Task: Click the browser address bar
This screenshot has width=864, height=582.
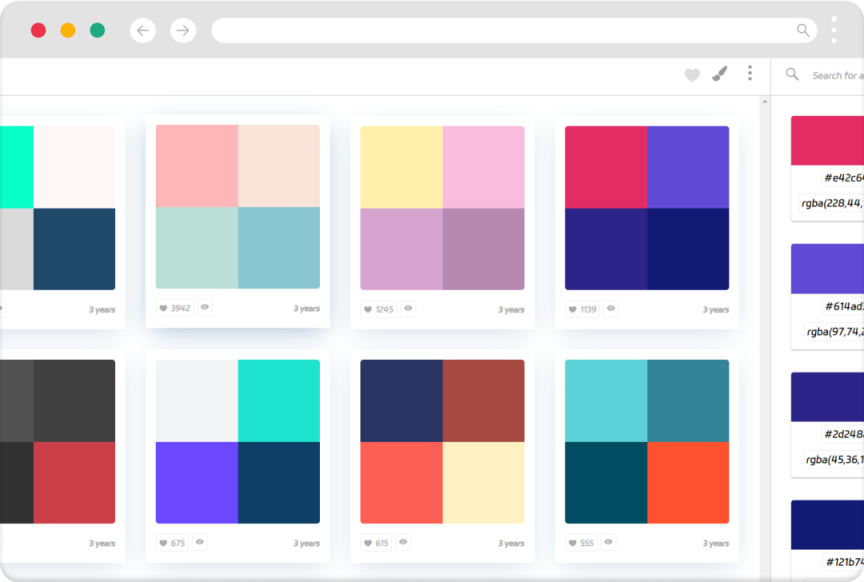Action: pyautogui.click(x=514, y=30)
